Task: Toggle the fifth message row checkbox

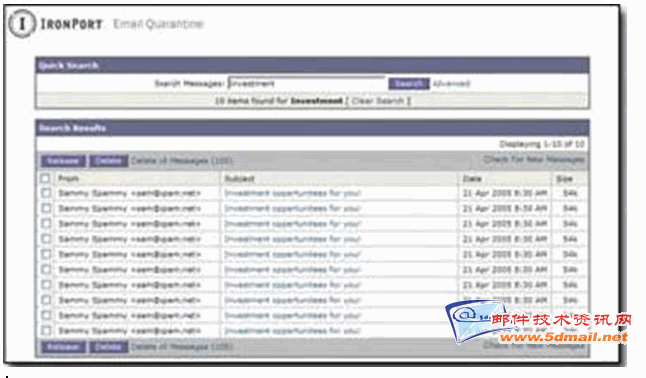Action: [x=46, y=254]
